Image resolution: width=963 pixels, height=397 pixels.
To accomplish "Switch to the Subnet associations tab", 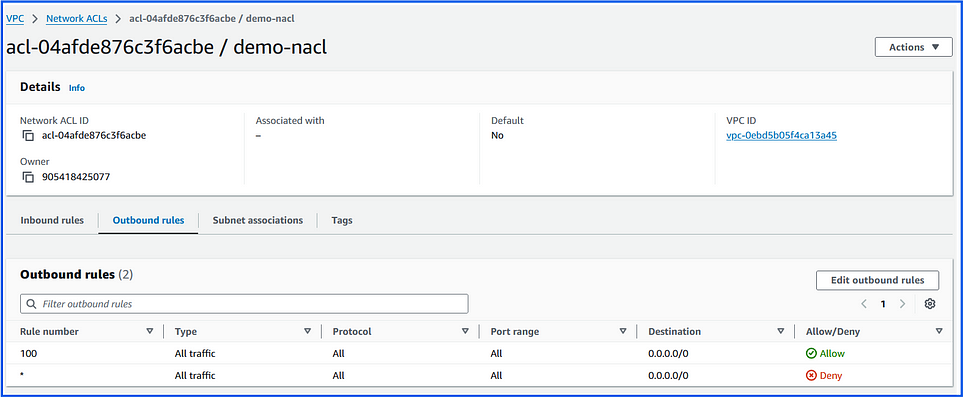I will coord(257,220).
